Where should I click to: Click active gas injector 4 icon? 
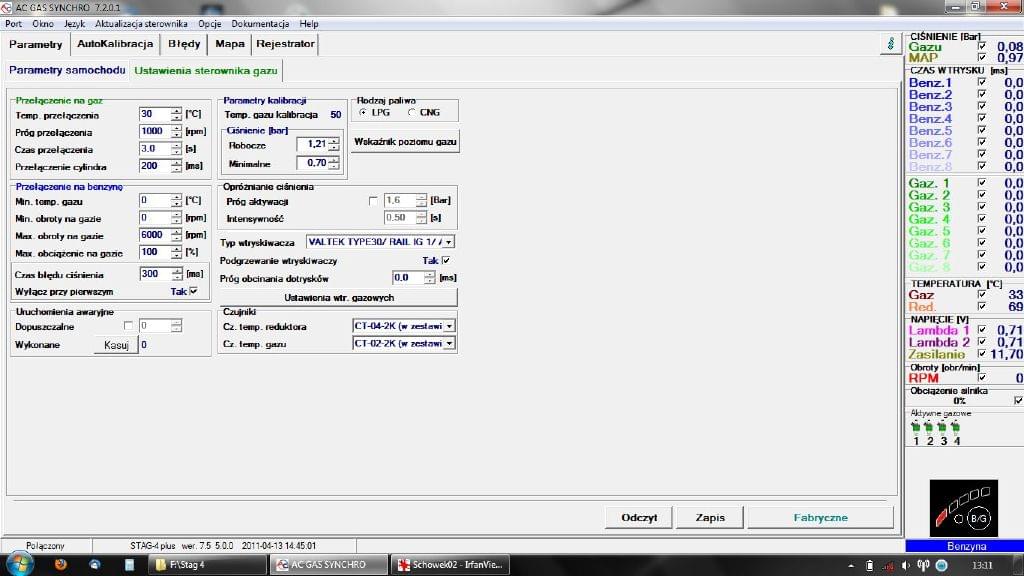click(x=956, y=427)
